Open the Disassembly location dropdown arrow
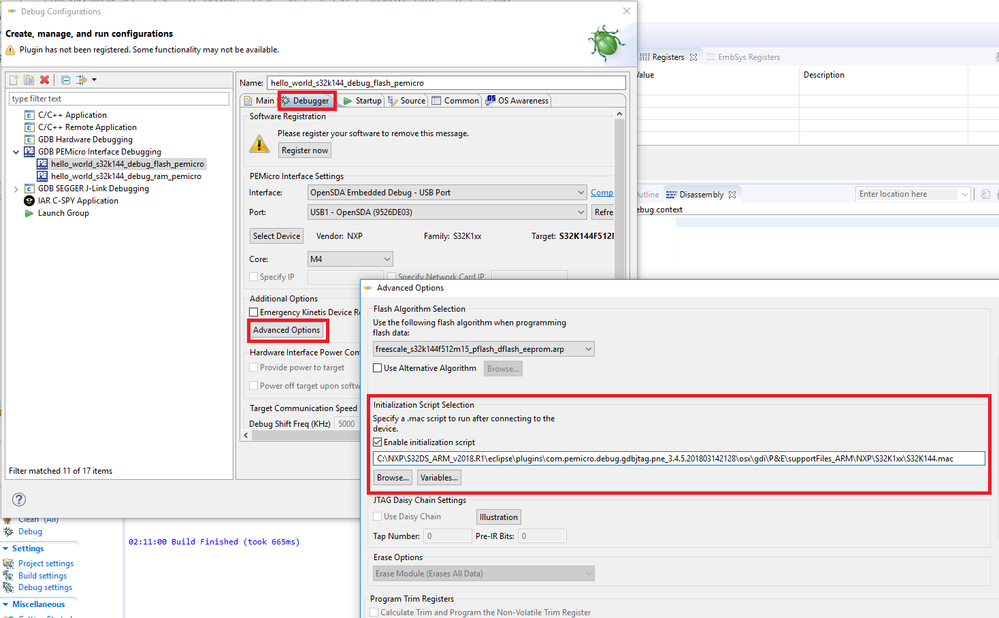 click(965, 194)
